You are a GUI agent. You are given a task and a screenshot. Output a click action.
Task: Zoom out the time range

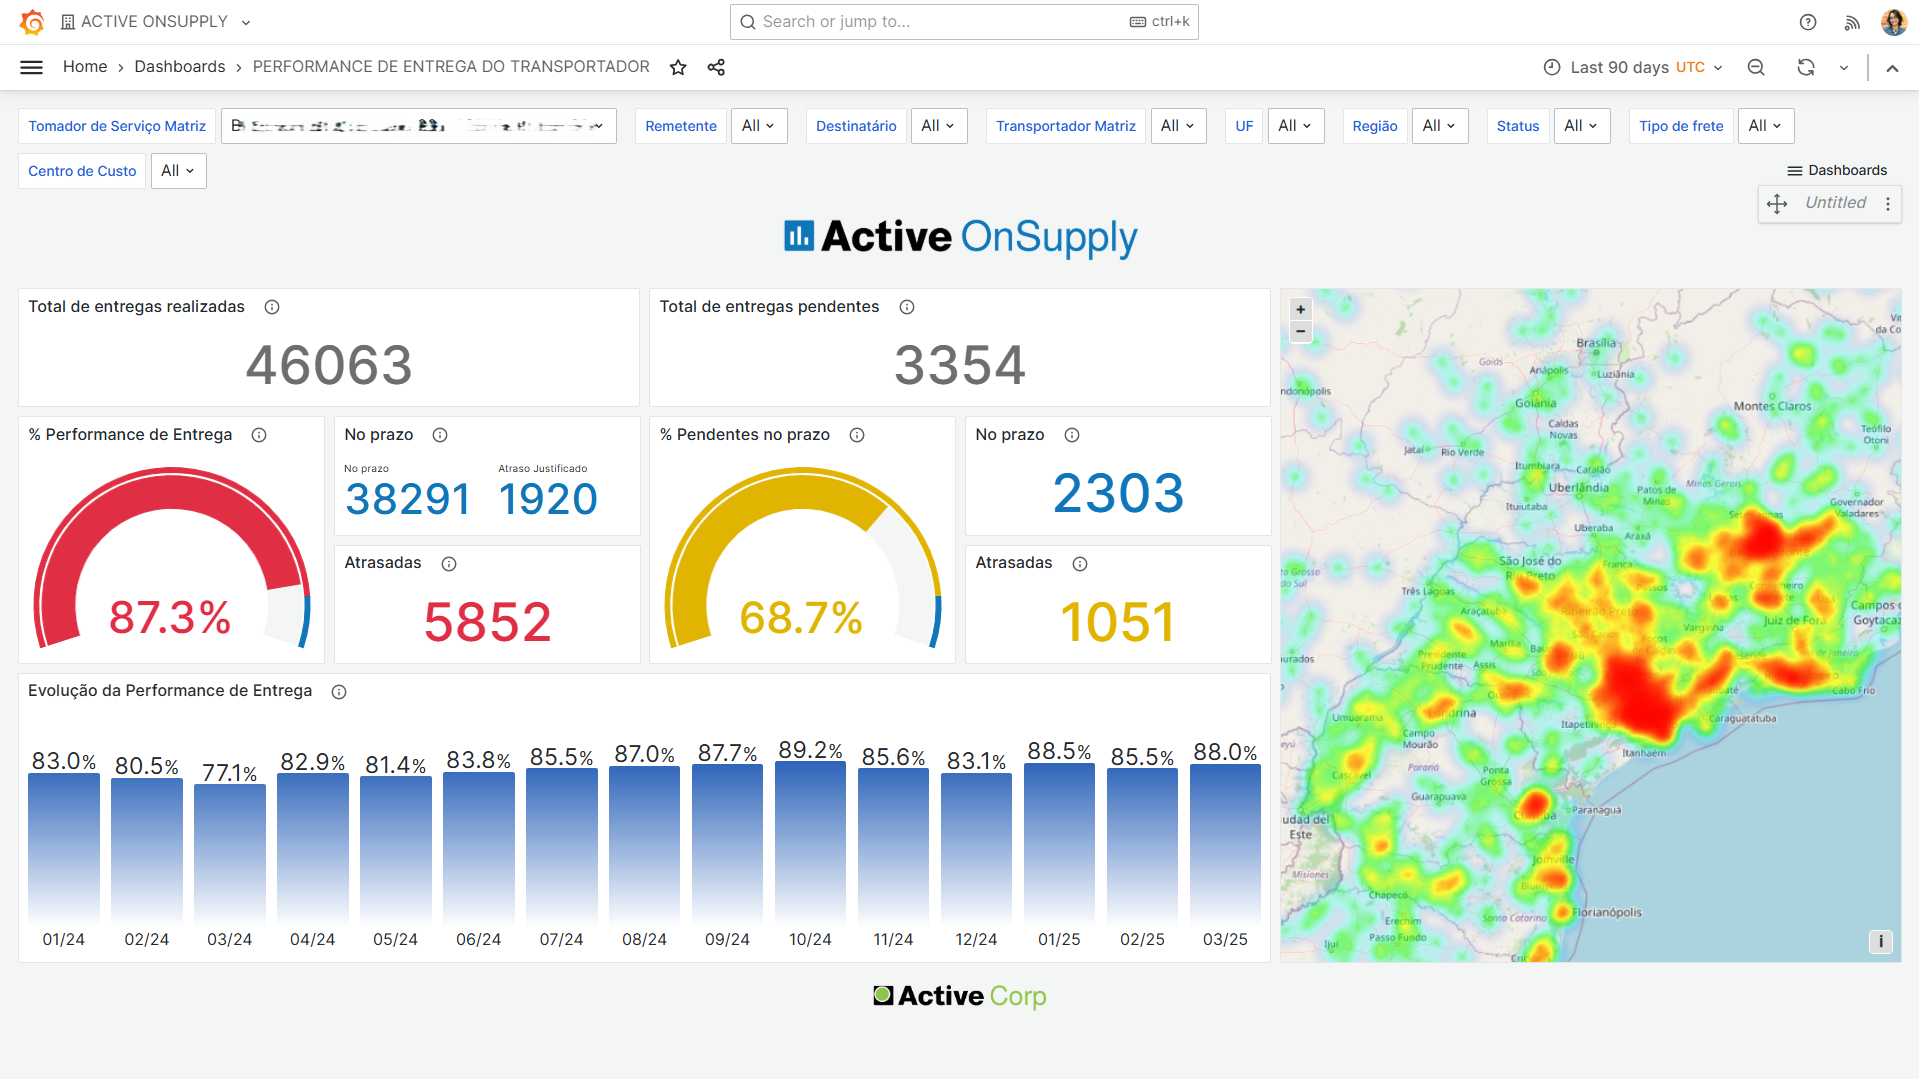coord(1756,67)
